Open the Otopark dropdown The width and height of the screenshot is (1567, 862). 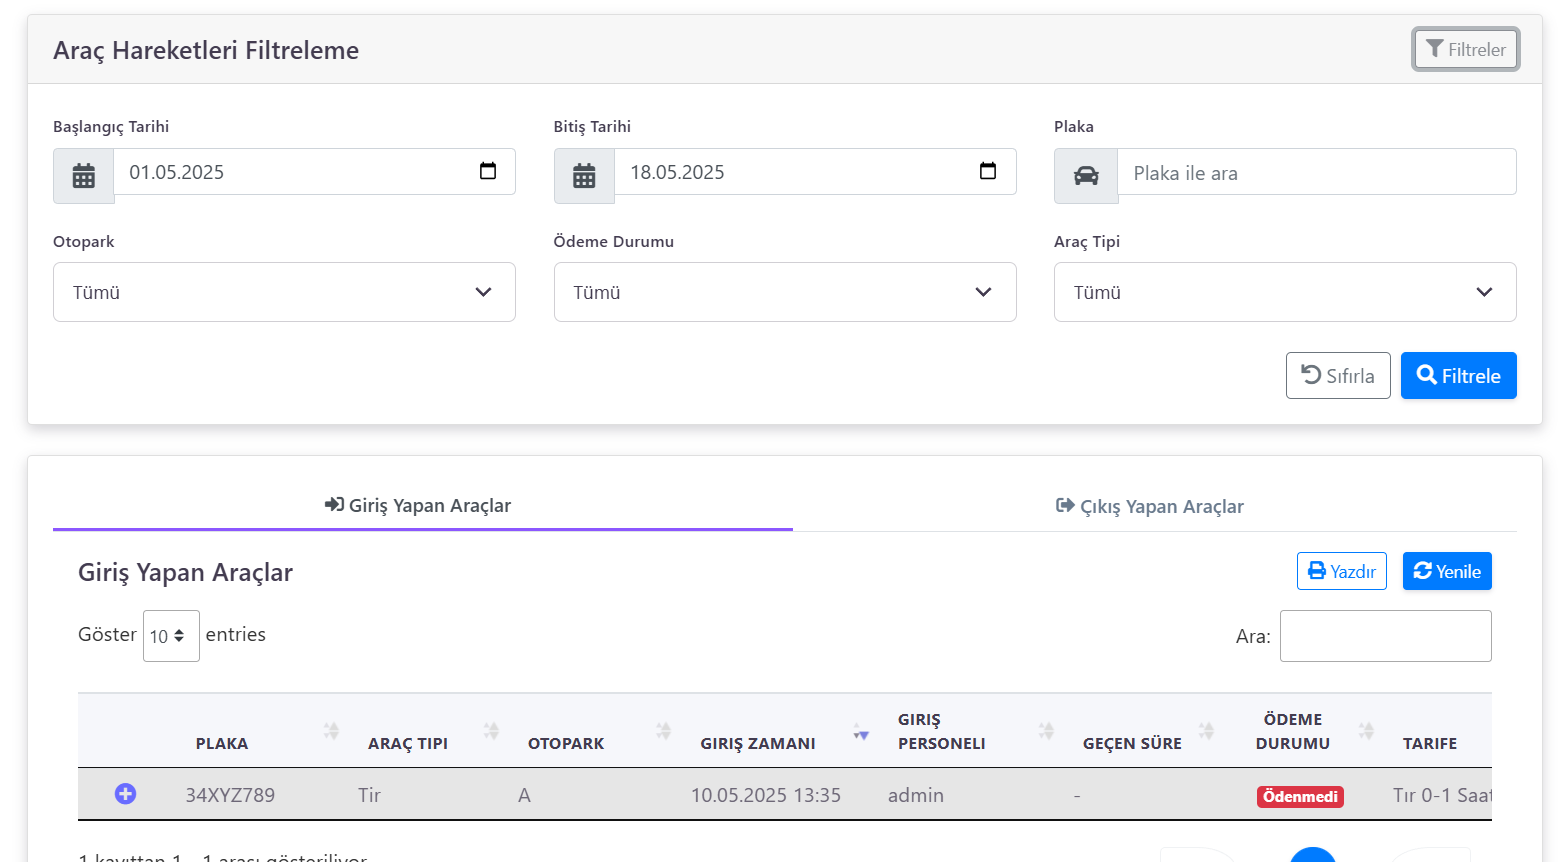point(284,292)
